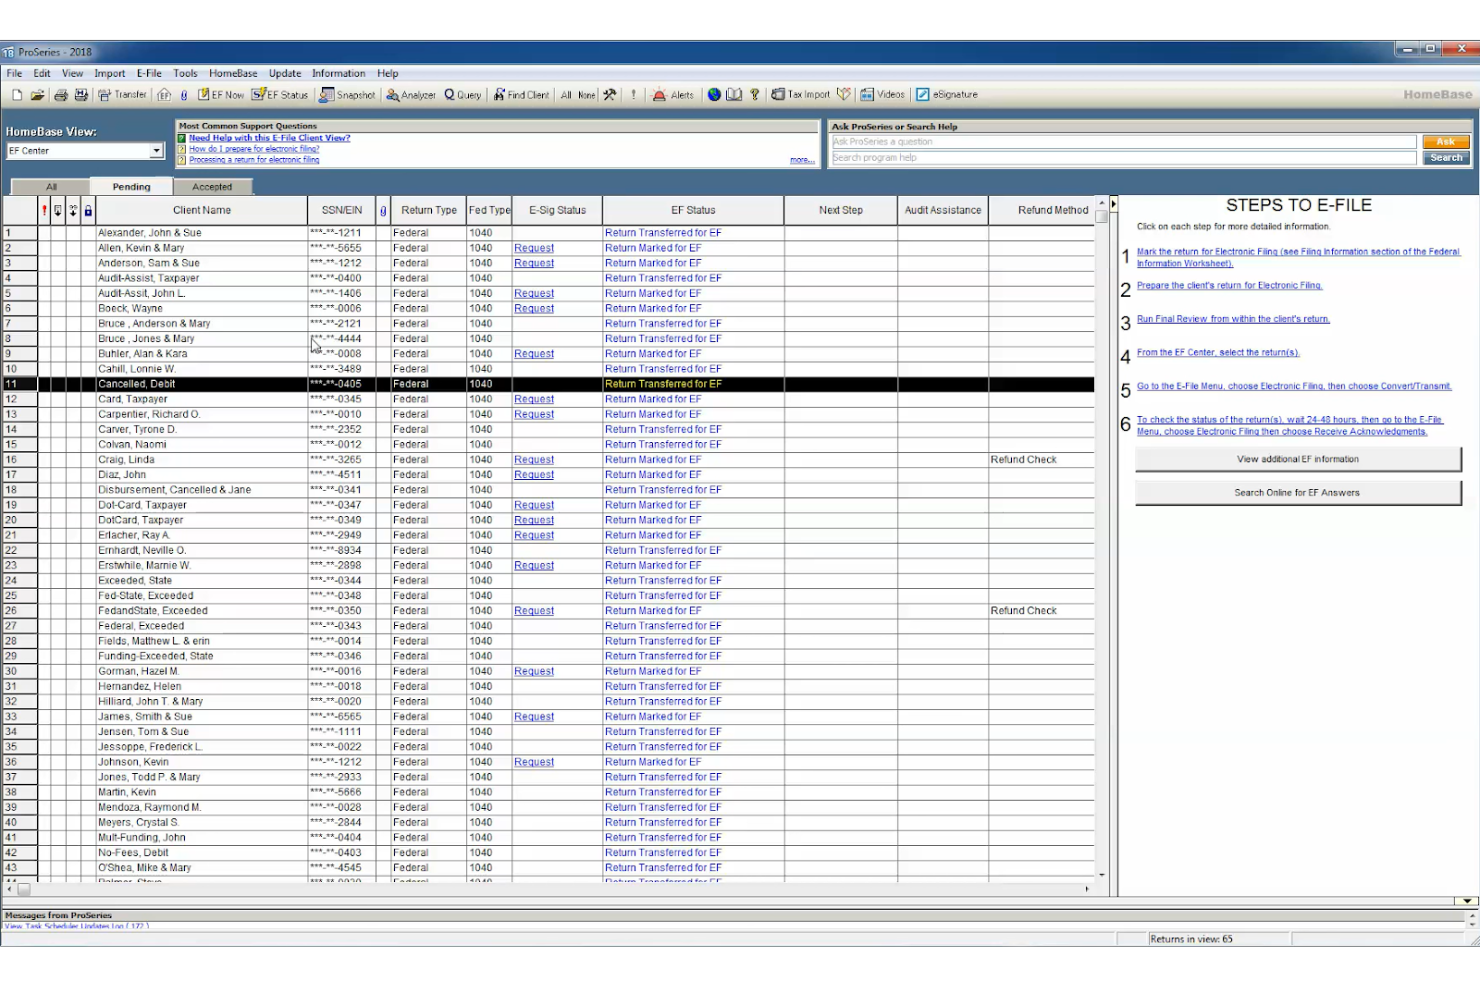The image size is (1480, 987).
Task: Click View additional EF information button
Action: [1298, 459]
